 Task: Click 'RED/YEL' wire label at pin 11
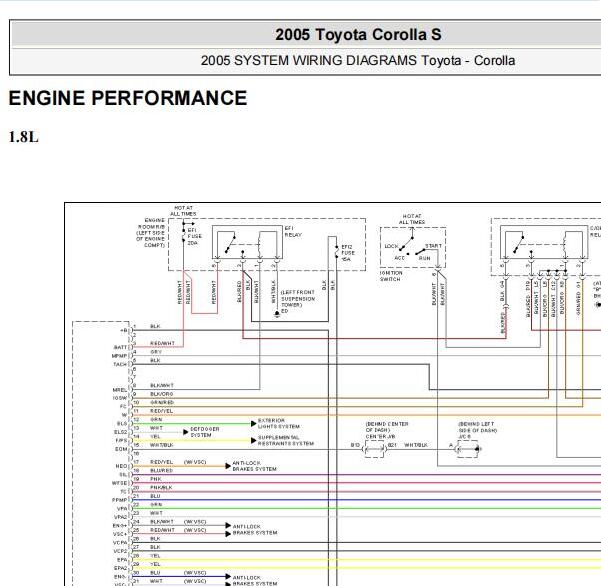point(162,411)
